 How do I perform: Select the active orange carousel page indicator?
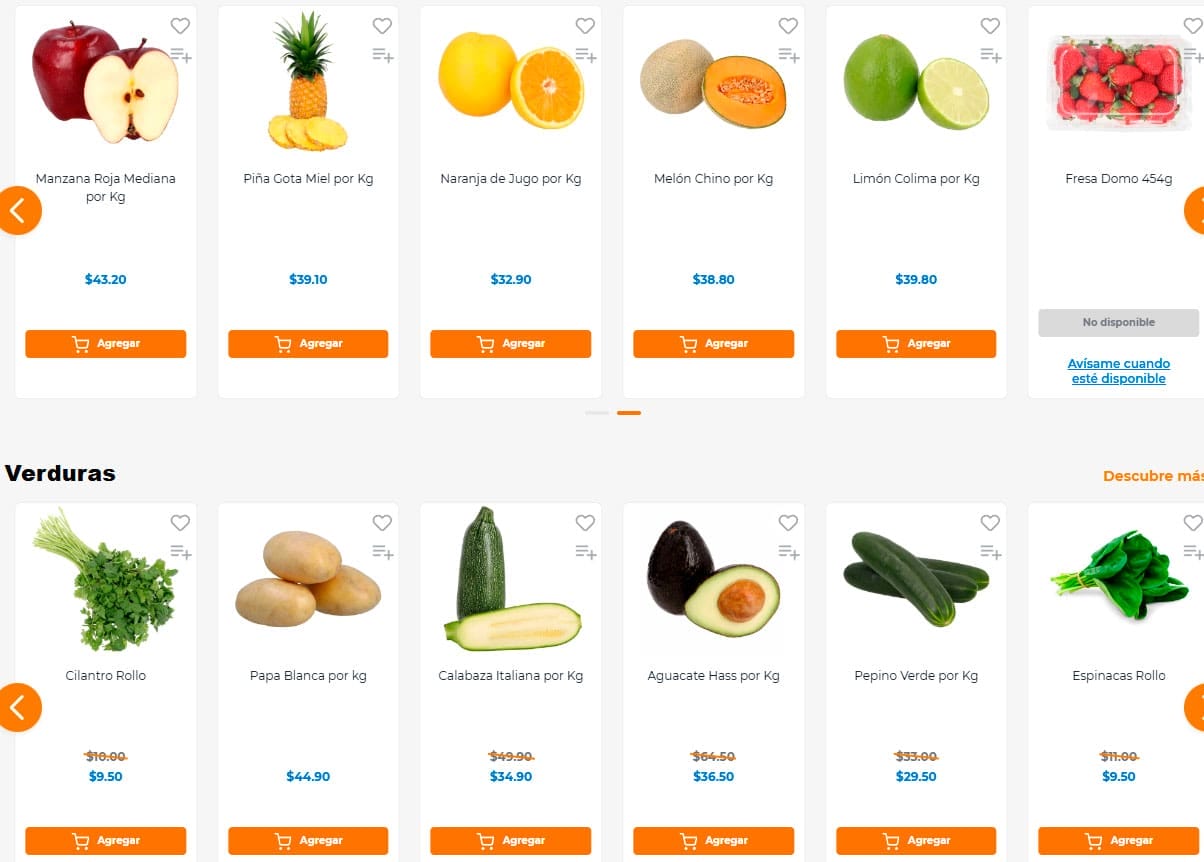pyautogui.click(x=629, y=413)
